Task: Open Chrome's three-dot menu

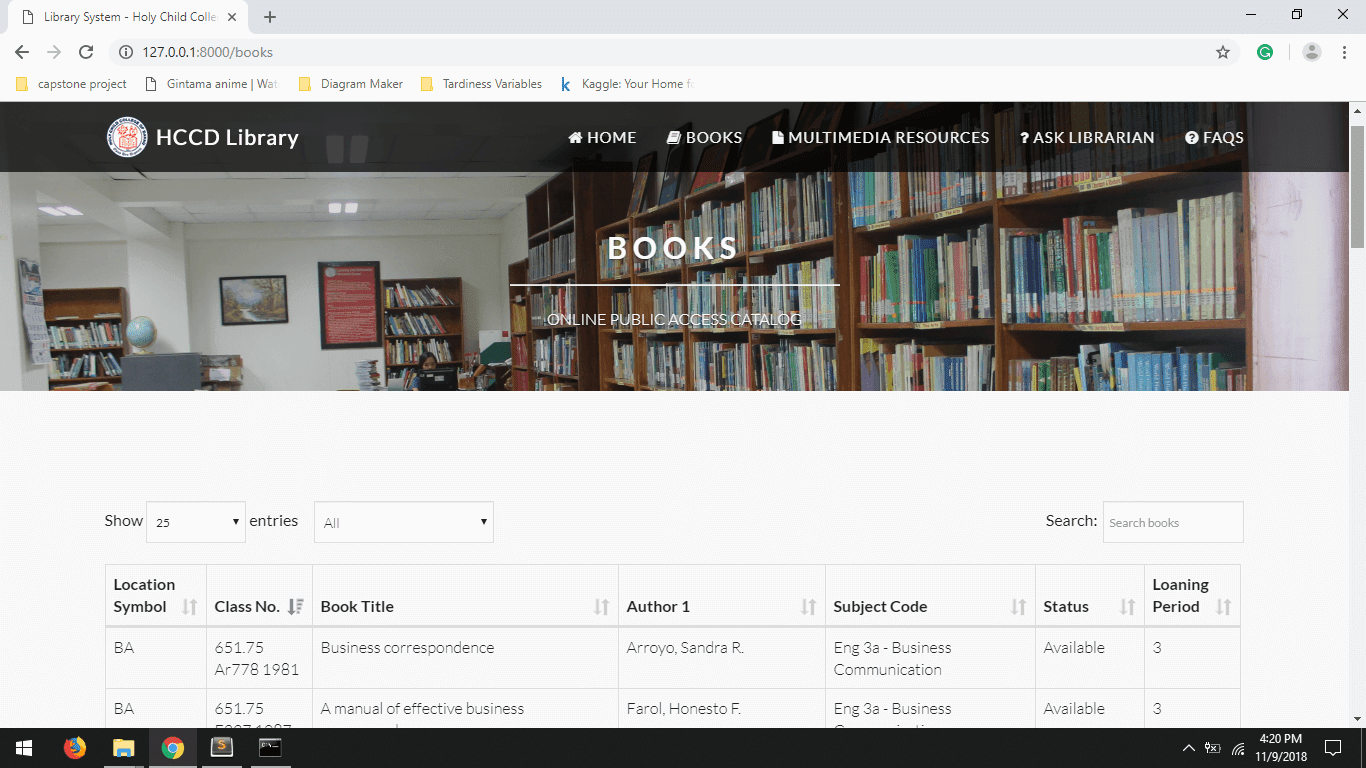Action: pos(1343,51)
